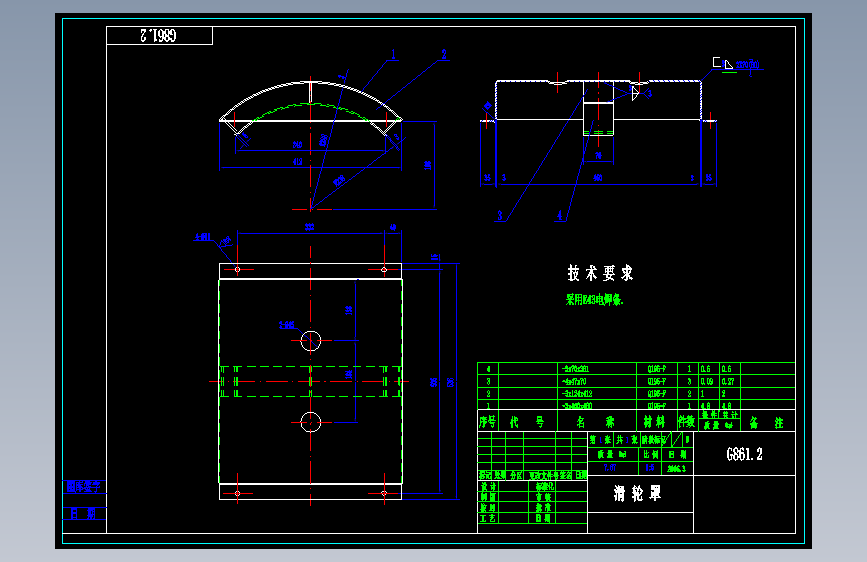Click the upper Φ45 circle in plan view

pos(311,341)
